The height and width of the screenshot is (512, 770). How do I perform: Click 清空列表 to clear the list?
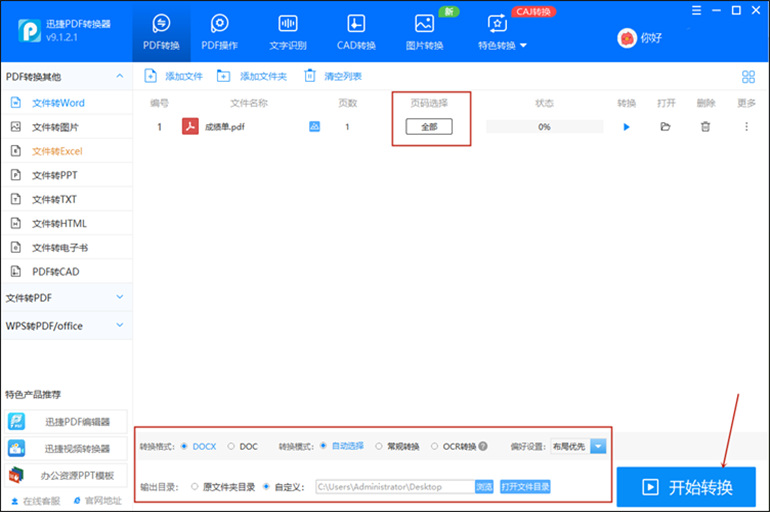pyautogui.click(x=333, y=76)
